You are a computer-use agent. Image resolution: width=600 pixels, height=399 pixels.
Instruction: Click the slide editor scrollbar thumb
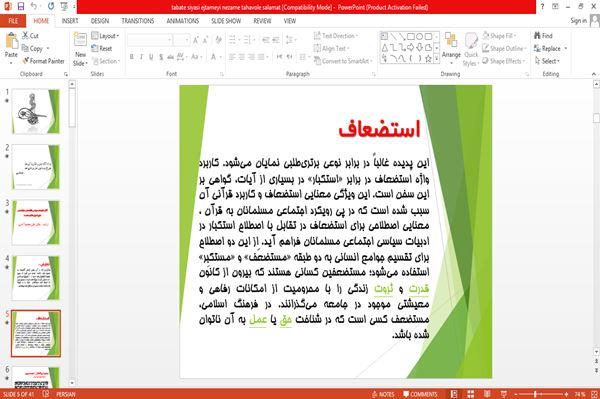(x=596, y=118)
